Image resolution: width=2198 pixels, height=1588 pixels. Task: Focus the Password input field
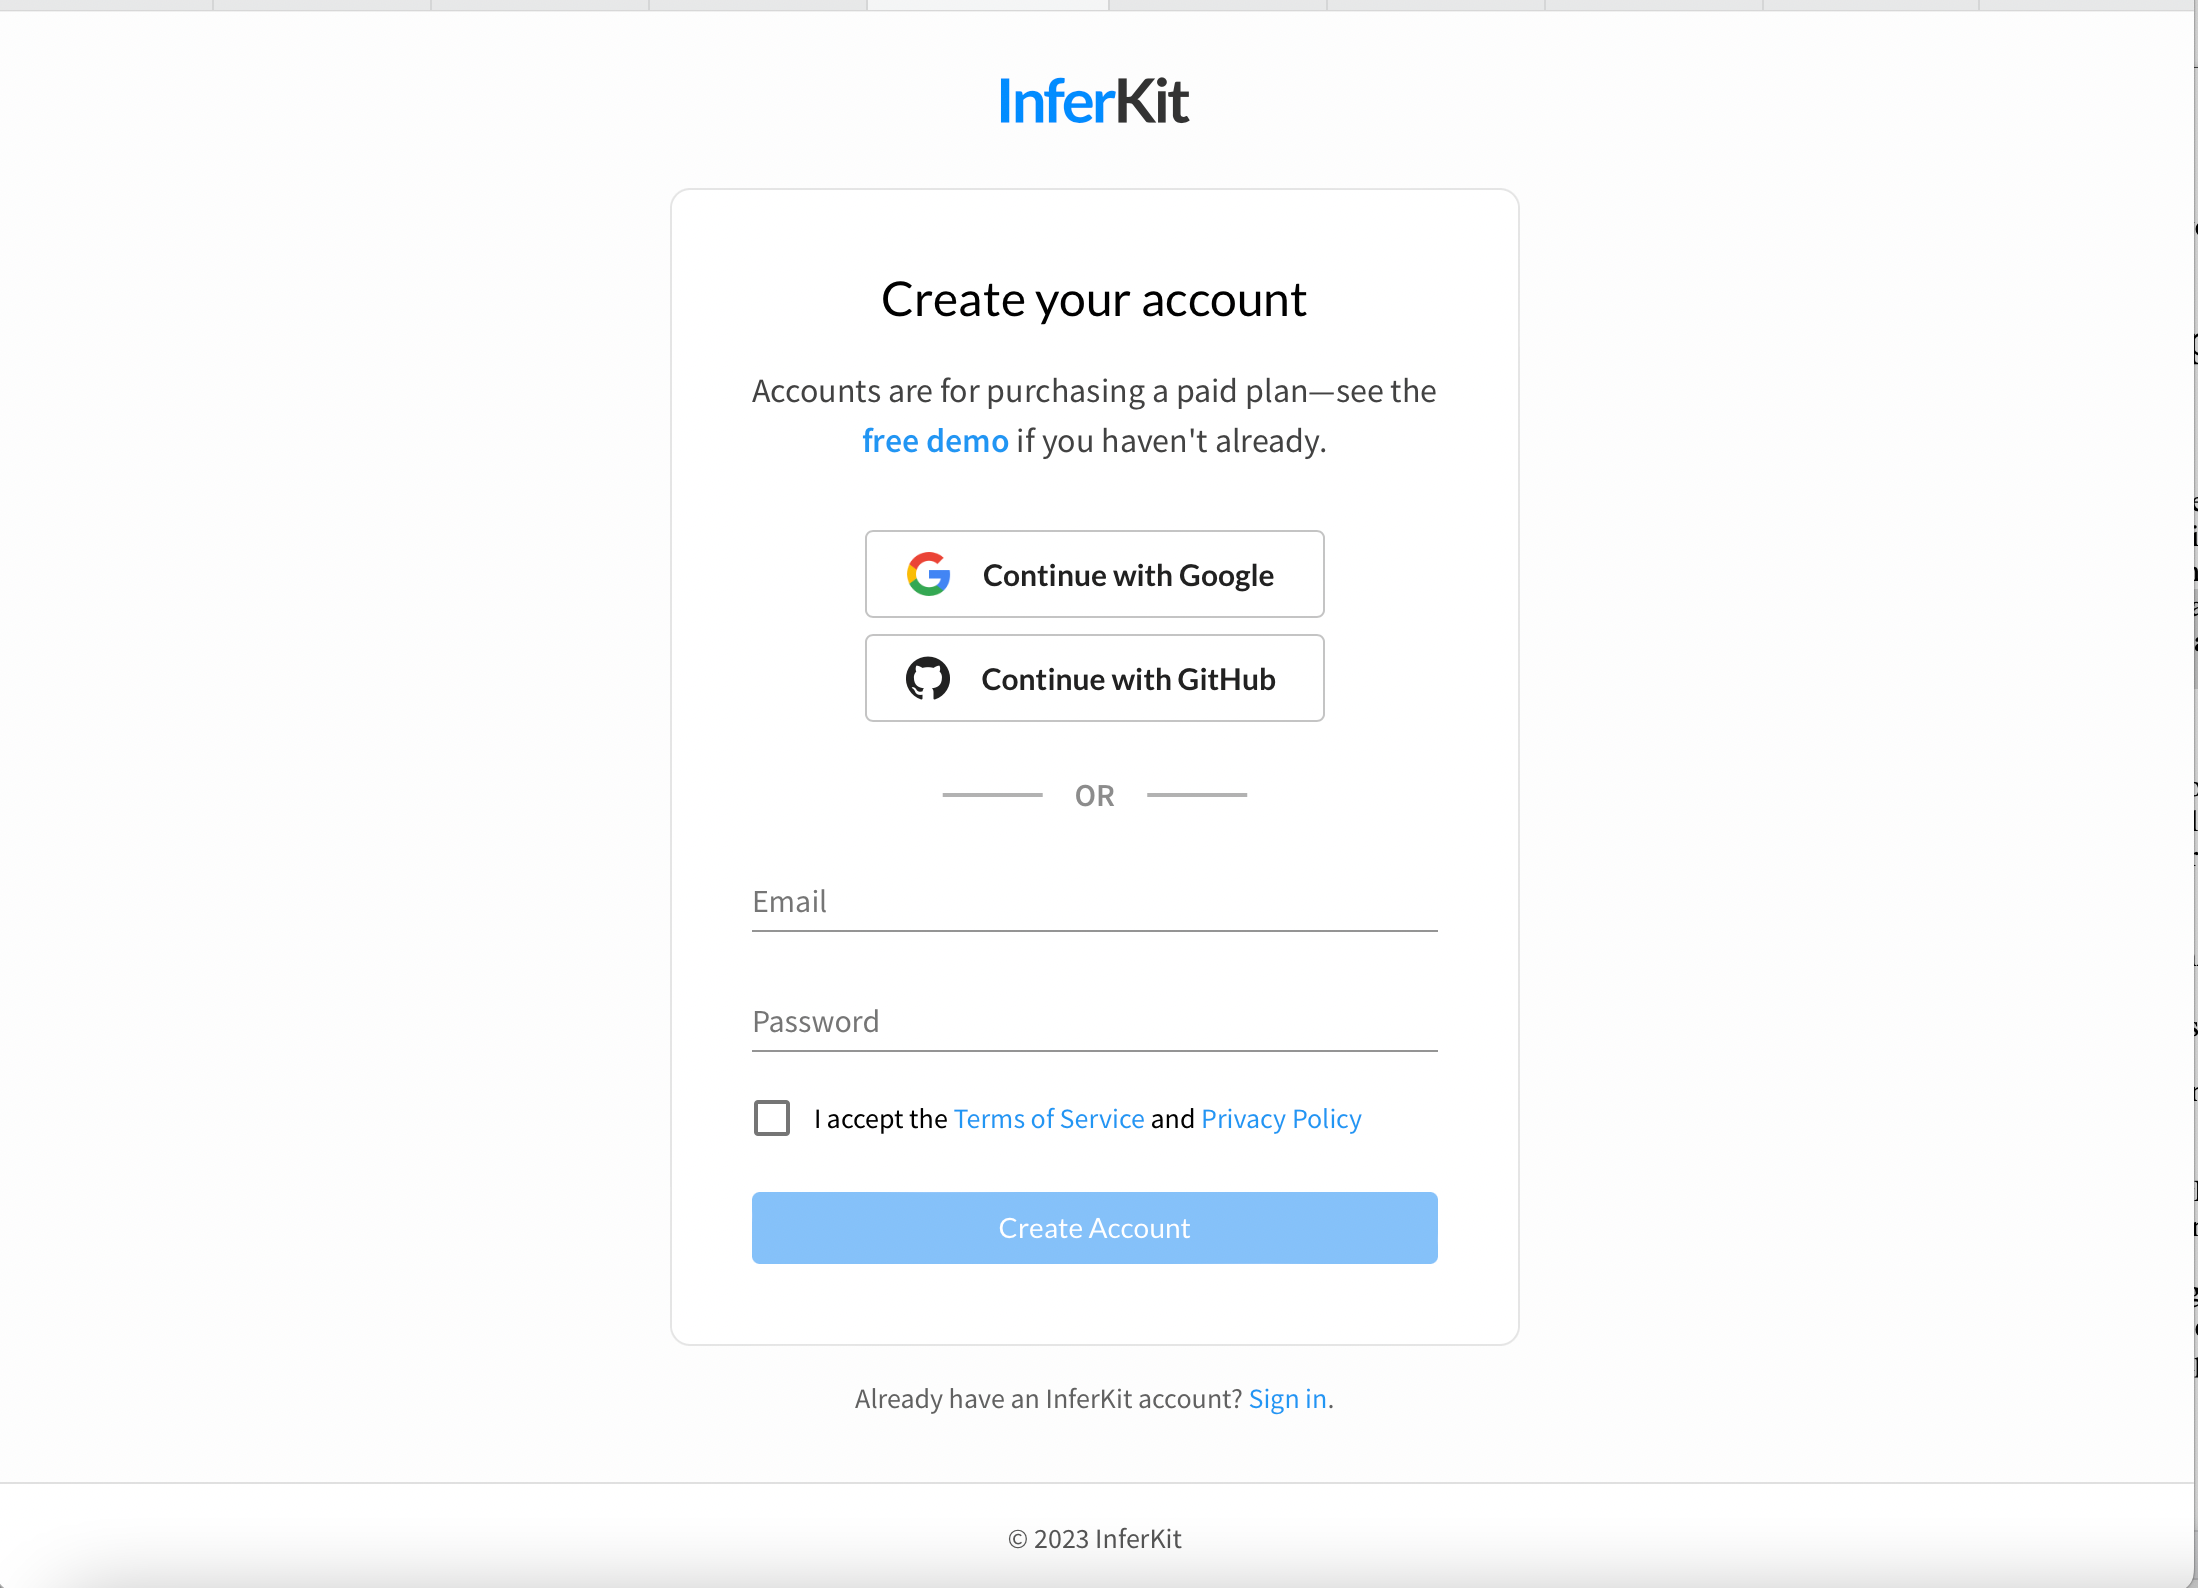pyautogui.click(x=1094, y=1021)
